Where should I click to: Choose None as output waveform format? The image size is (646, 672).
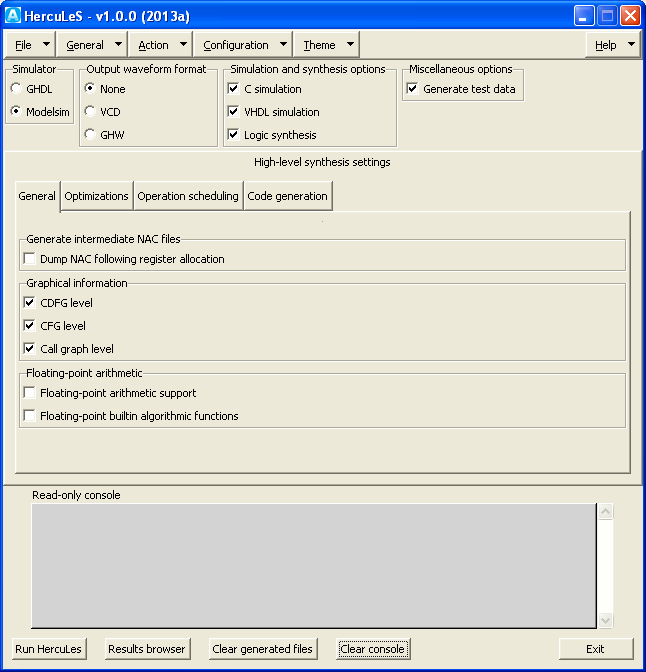(x=90, y=89)
